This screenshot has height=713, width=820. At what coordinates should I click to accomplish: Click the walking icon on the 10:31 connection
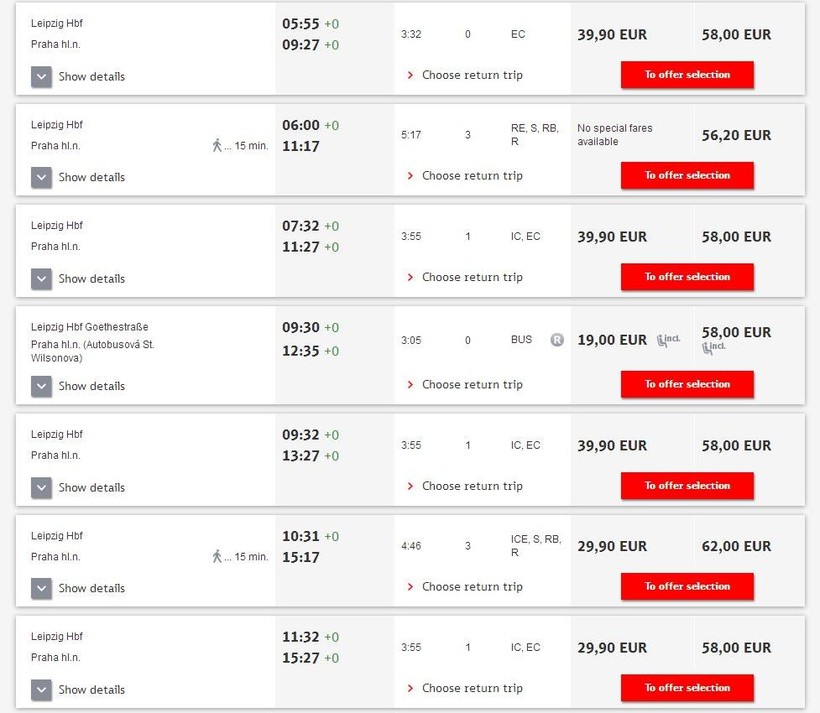click(x=217, y=557)
